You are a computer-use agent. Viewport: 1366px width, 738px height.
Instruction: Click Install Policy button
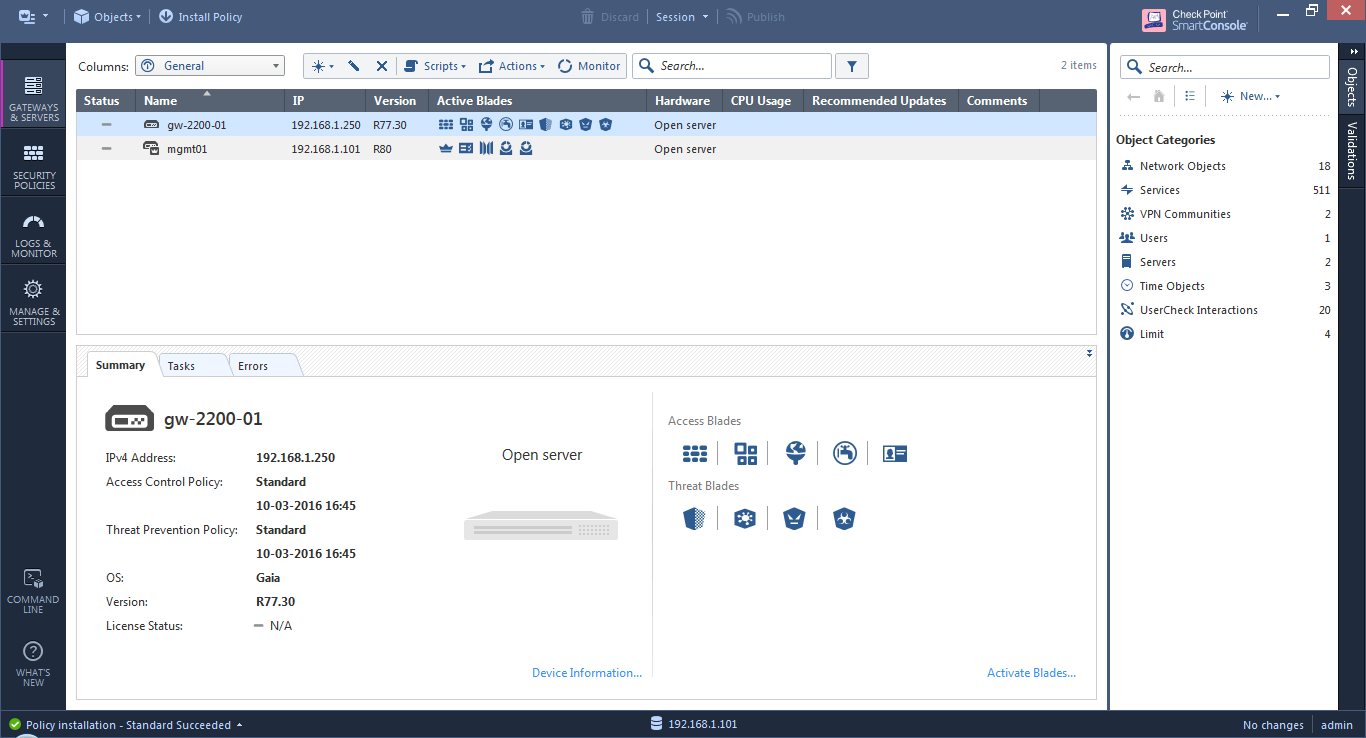click(200, 17)
